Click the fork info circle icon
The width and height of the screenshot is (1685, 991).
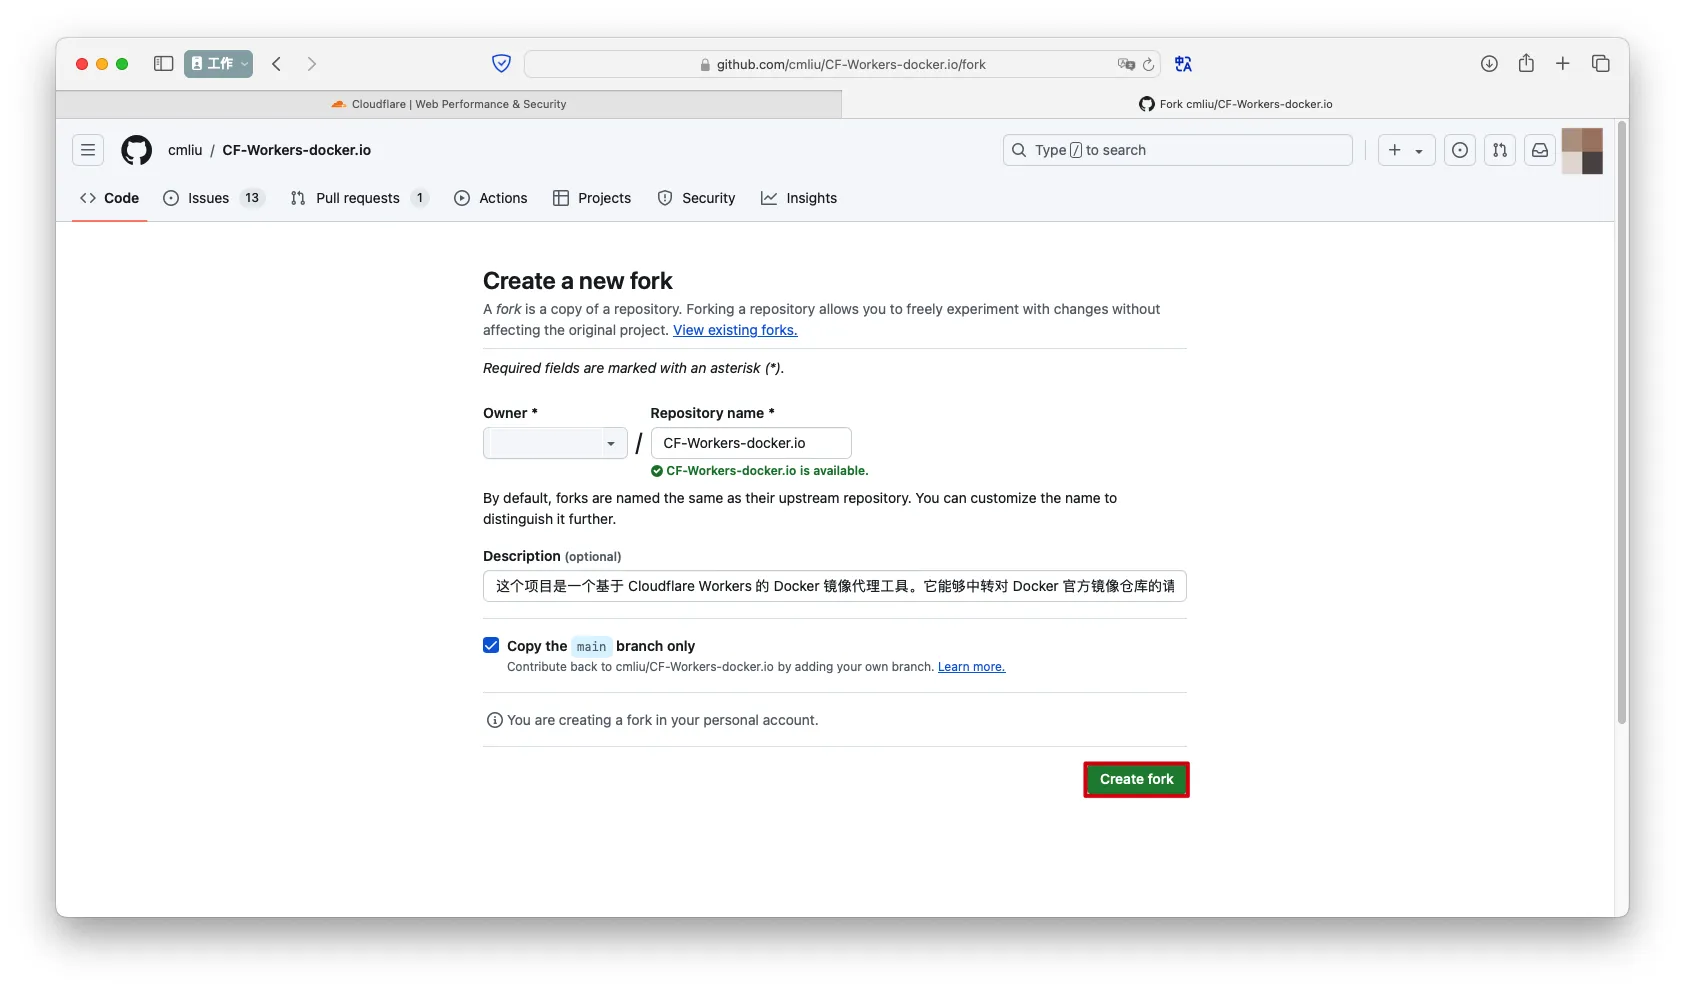(494, 720)
